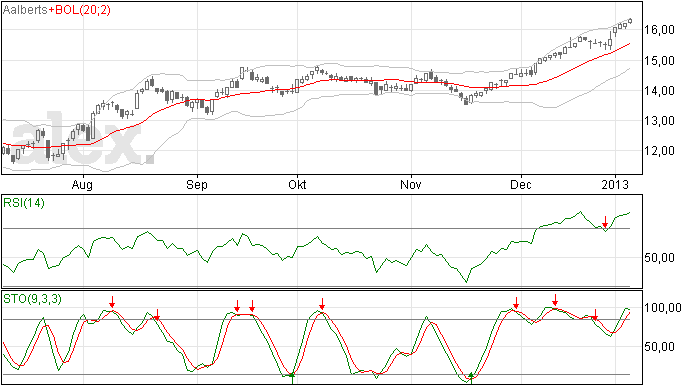Click the 50,00 value on STO axis
690x387 pixels.
pos(659,347)
